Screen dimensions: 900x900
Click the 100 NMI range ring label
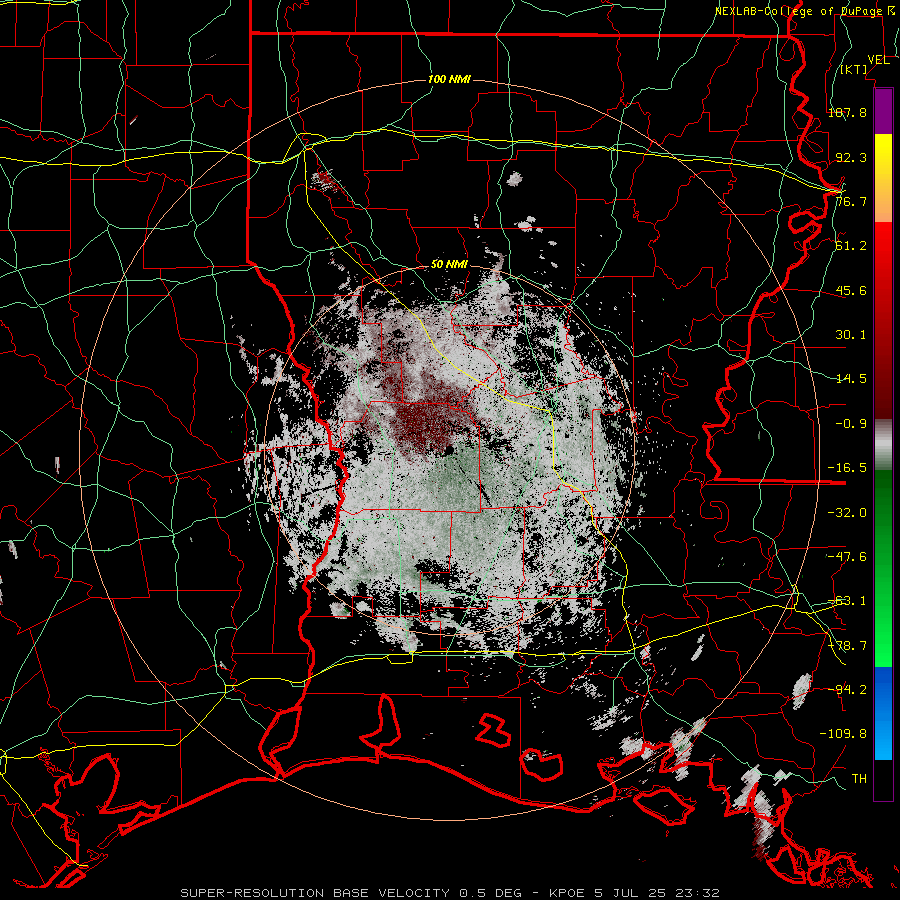[449, 79]
